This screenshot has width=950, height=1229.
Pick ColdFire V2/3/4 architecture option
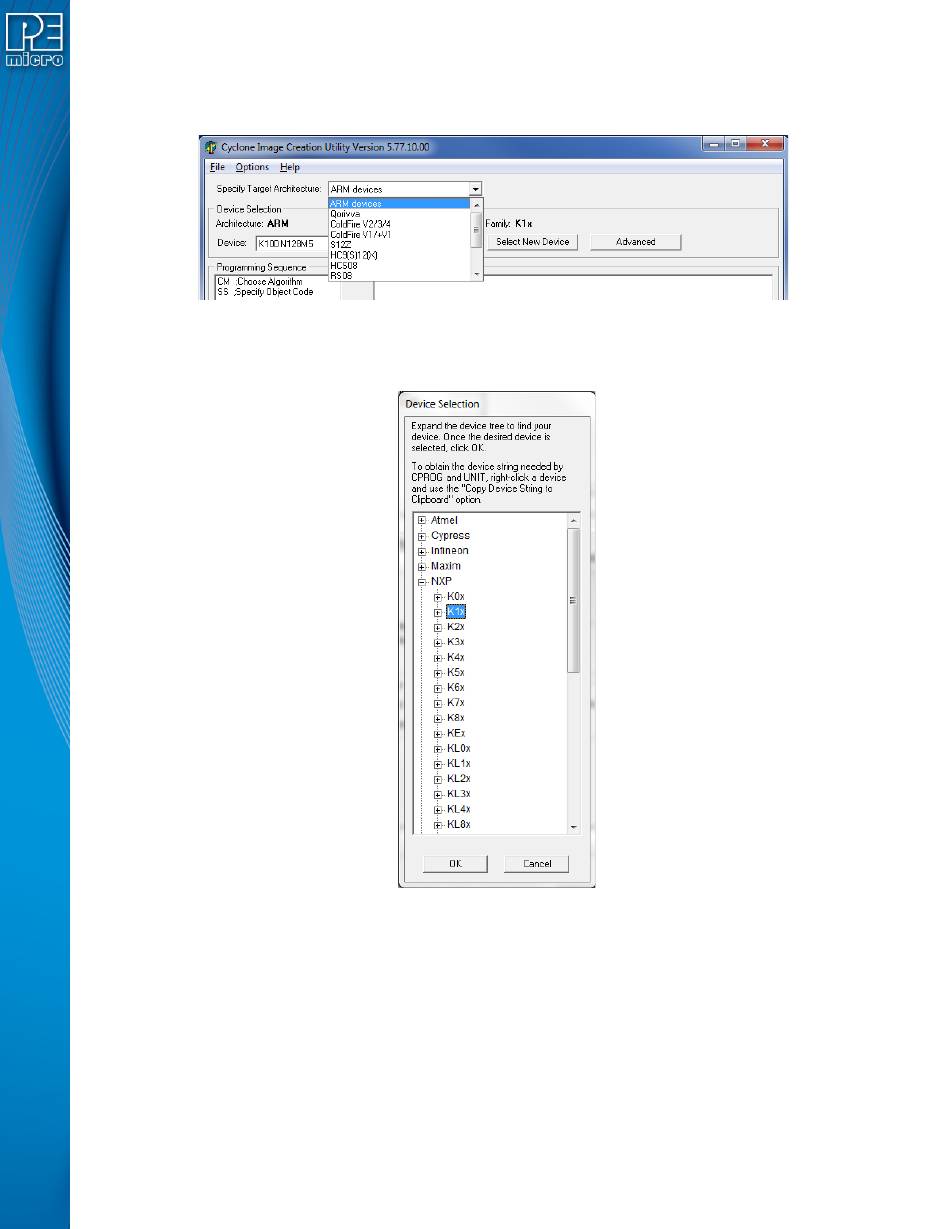tap(399, 223)
